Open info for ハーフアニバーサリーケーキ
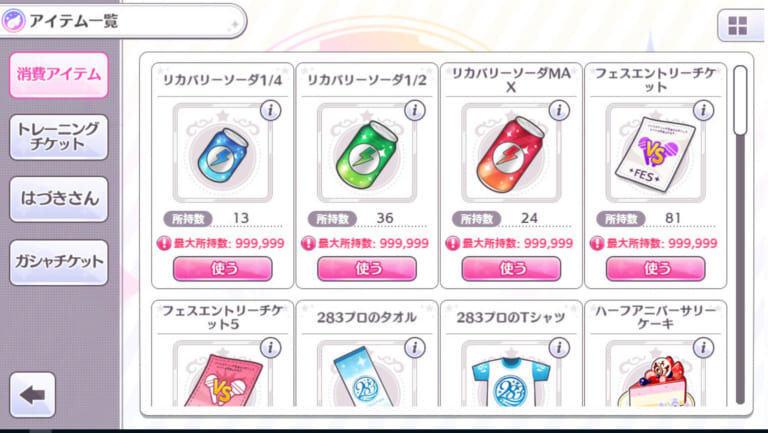Viewport: 768px width, 433px height. [703, 348]
